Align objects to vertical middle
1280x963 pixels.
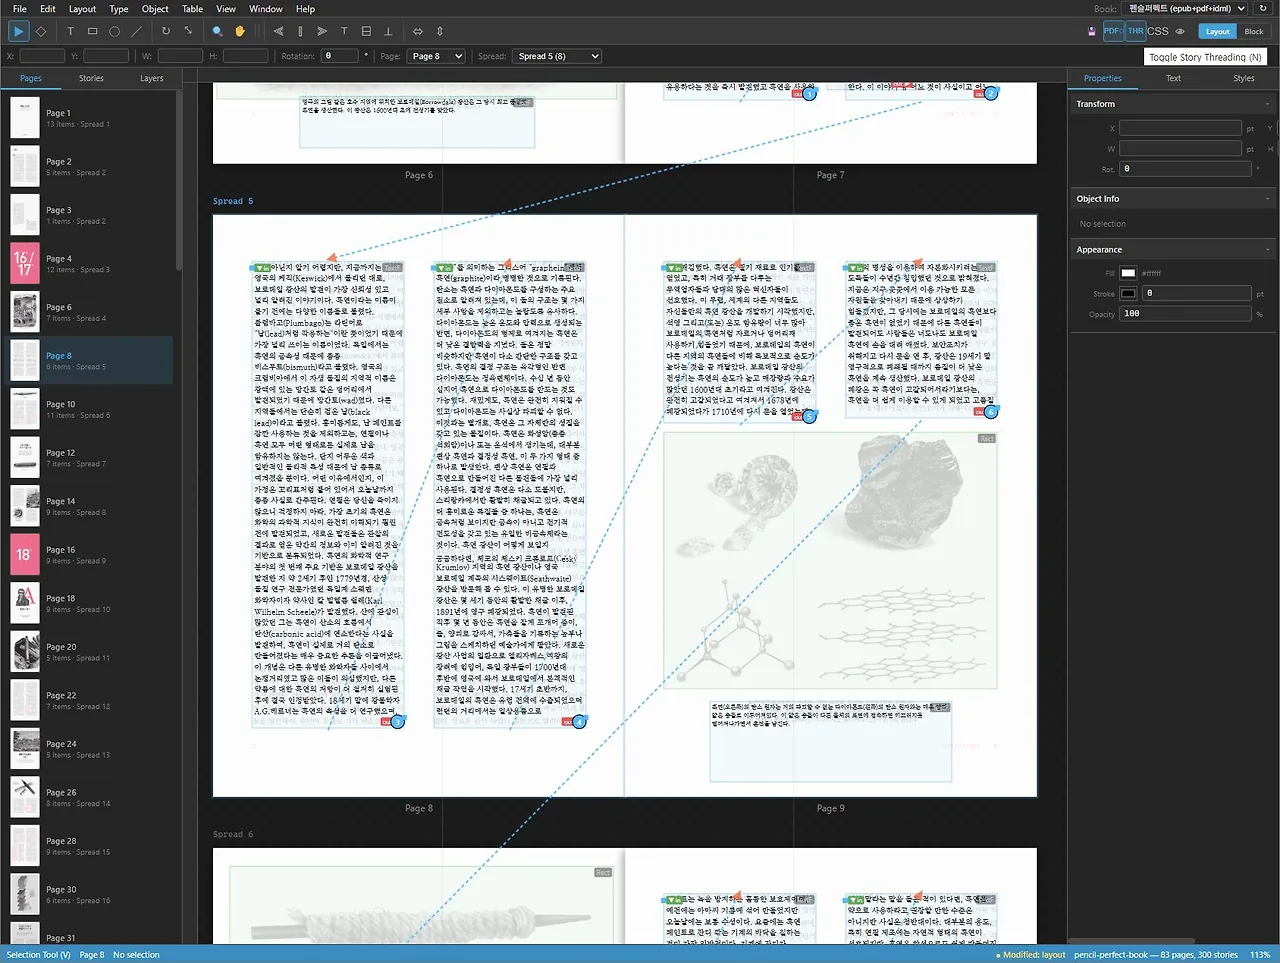pos(366,31)
